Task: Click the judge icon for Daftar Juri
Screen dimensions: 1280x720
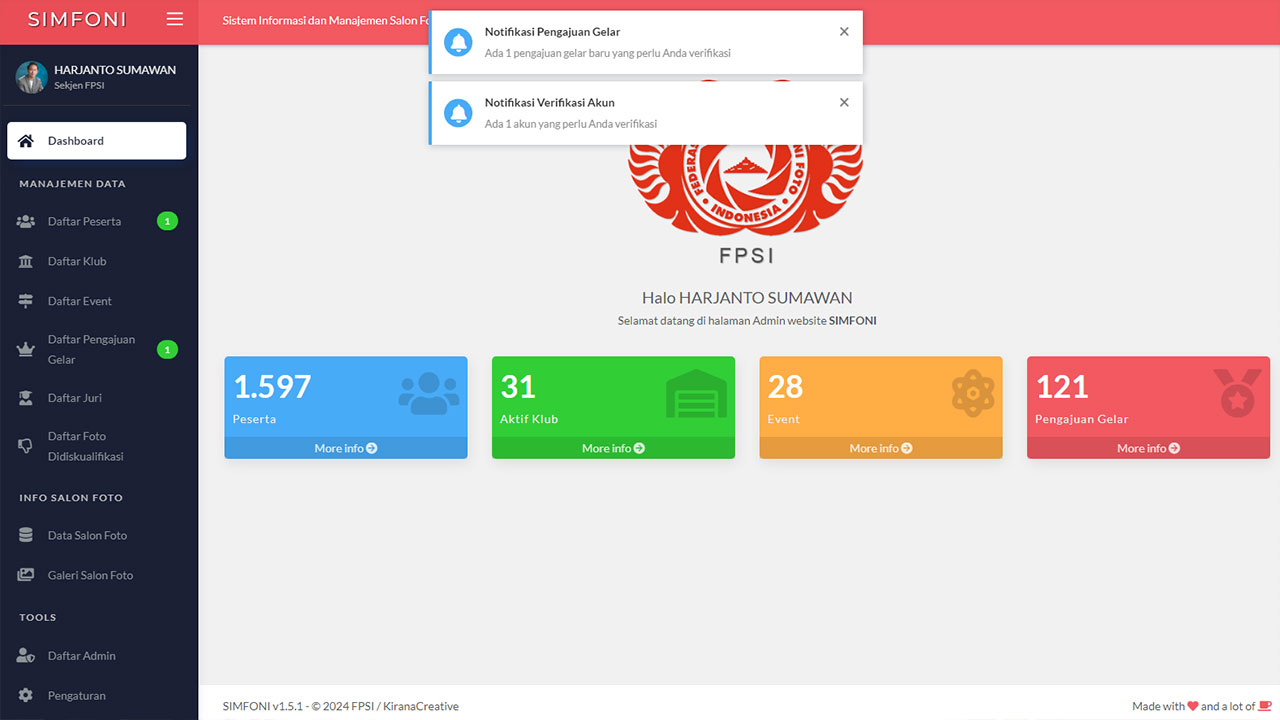Action: [26, 398]
